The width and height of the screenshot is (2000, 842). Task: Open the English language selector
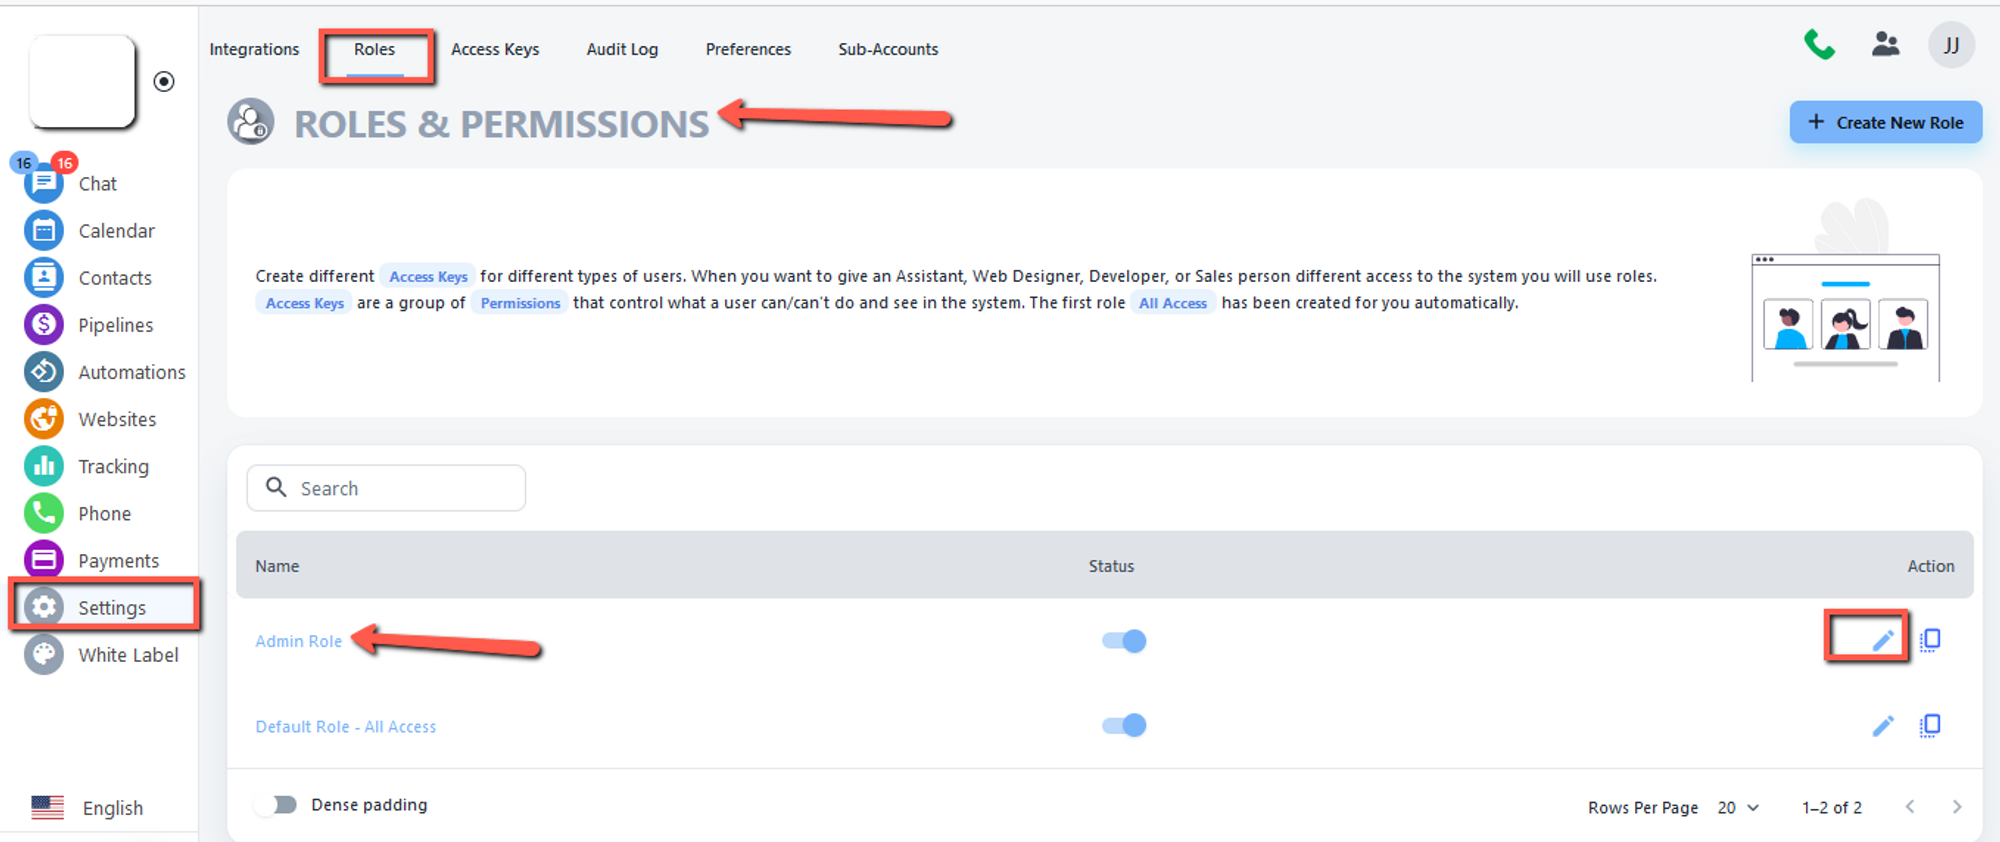[88, 808]
